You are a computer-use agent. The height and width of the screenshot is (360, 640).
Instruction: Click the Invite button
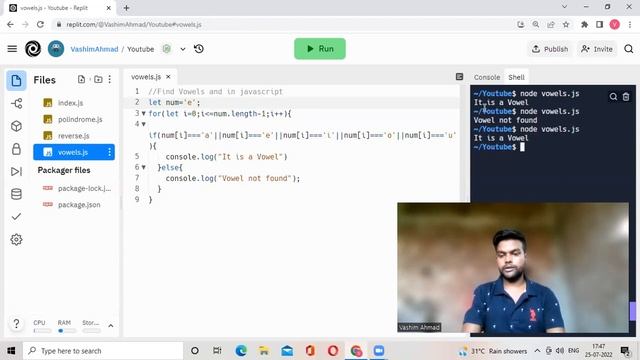597,49
